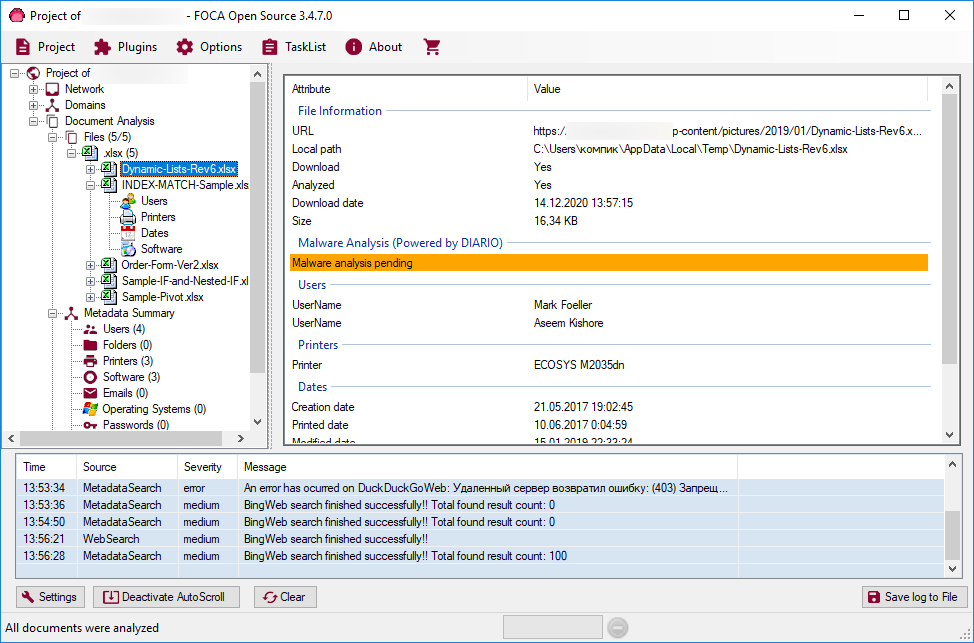974x643 pixels.
Task: Click the Excel icon of Sample-Pivot.xlsx
Action: tap(109, 297)
